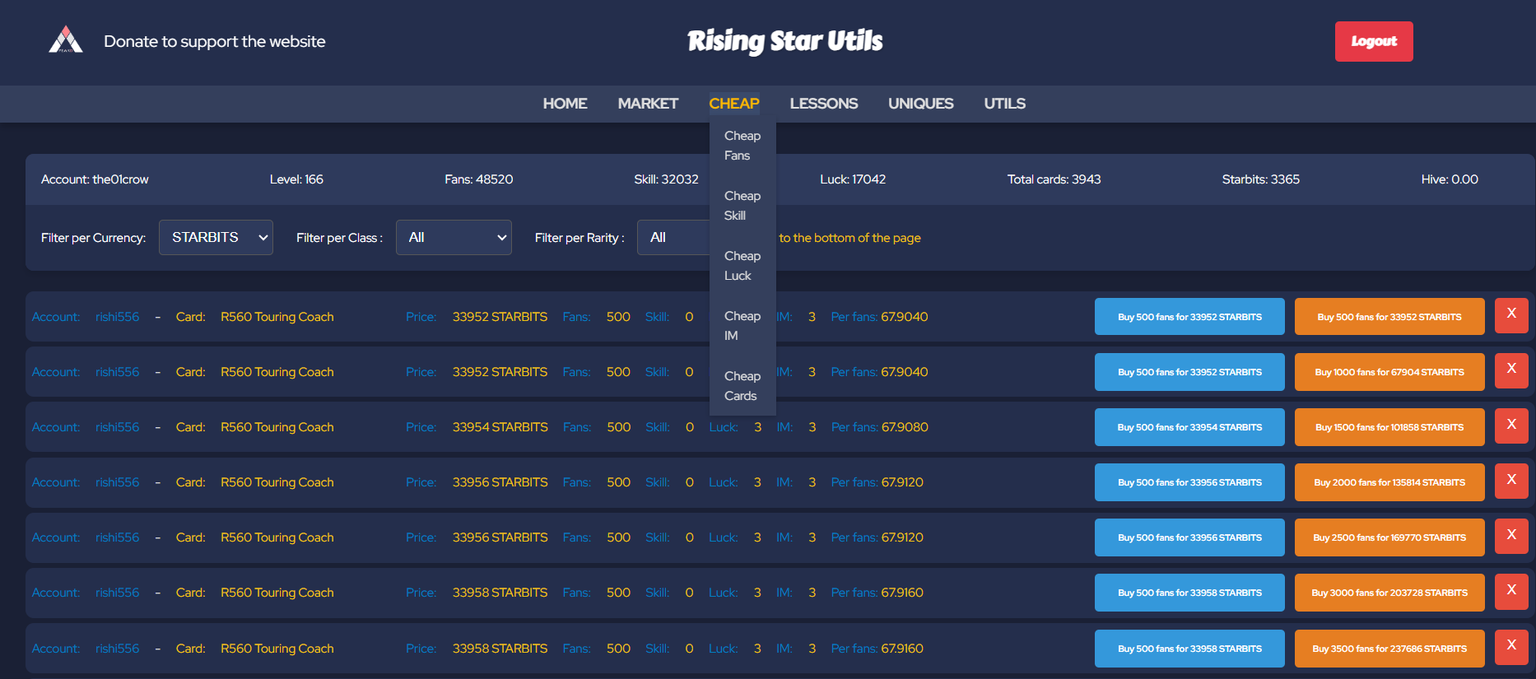Click orange Buy 500 fans for 33952 STARBITS
This screenshot has height=679, width=1536.
1390,317
